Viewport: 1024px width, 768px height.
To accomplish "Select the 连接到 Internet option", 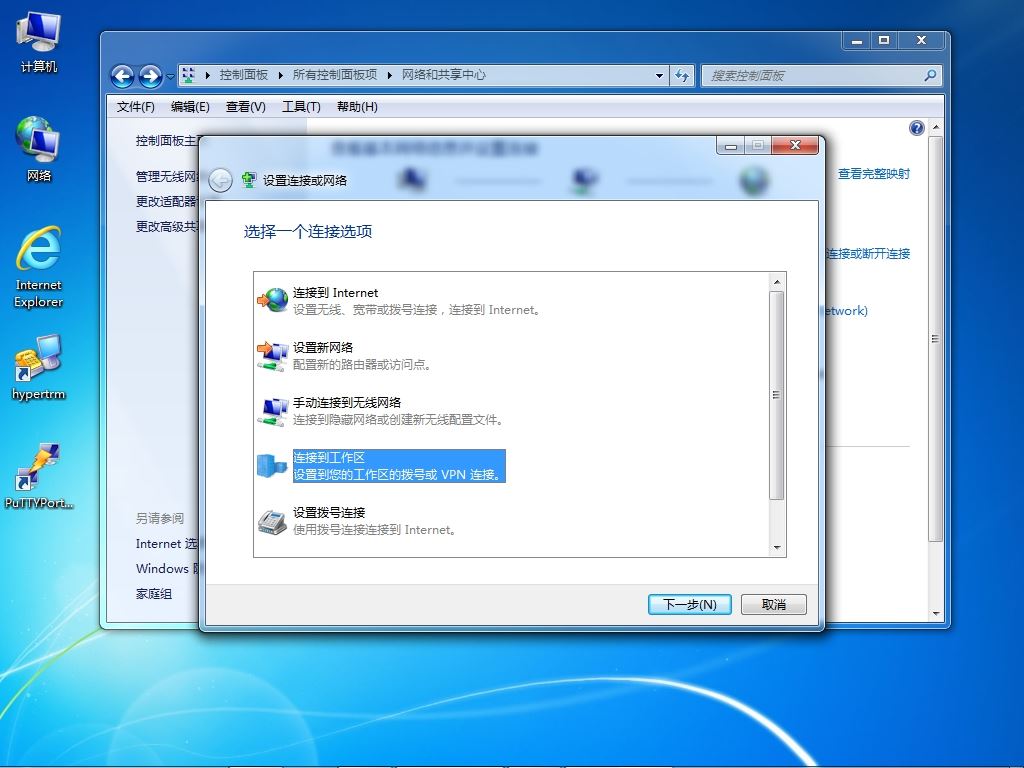I will (x=417, y=301).
